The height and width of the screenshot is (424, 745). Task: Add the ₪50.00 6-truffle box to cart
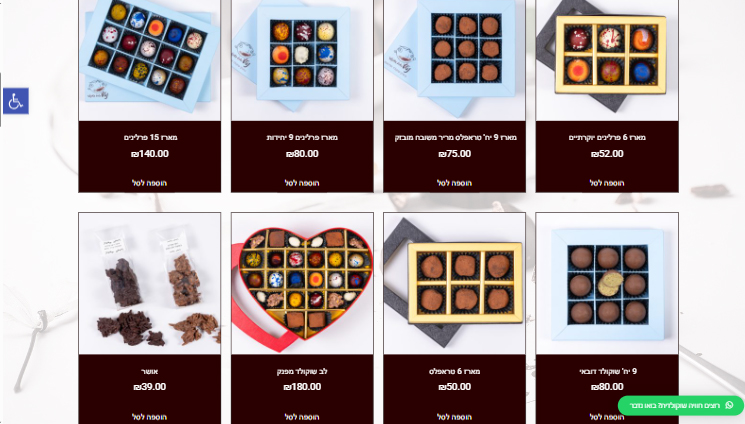454,417
